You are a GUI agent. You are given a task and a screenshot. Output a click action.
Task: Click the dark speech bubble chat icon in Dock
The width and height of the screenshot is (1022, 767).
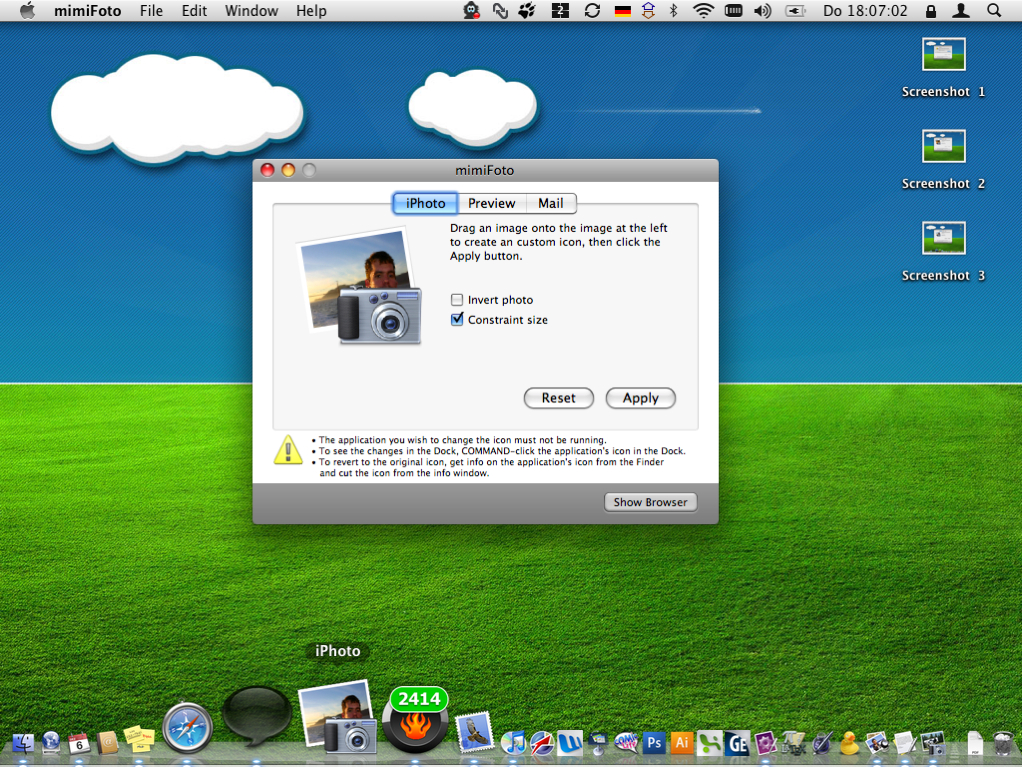point(257,717)
